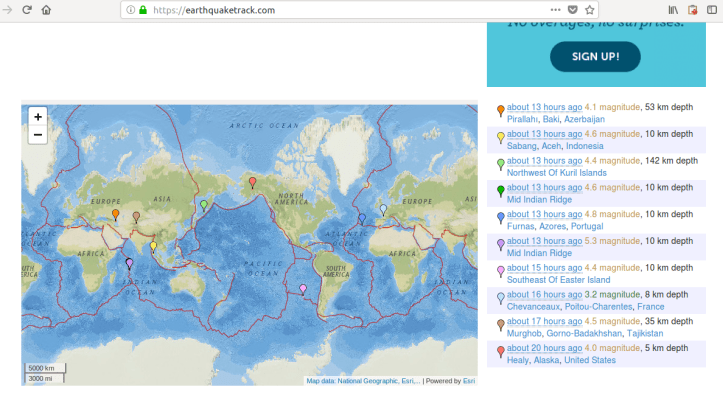Open the Southeast Of Easter Island link
Image resolution: width=723 pixels, height=393 pixels.
[x=558, y=280]
